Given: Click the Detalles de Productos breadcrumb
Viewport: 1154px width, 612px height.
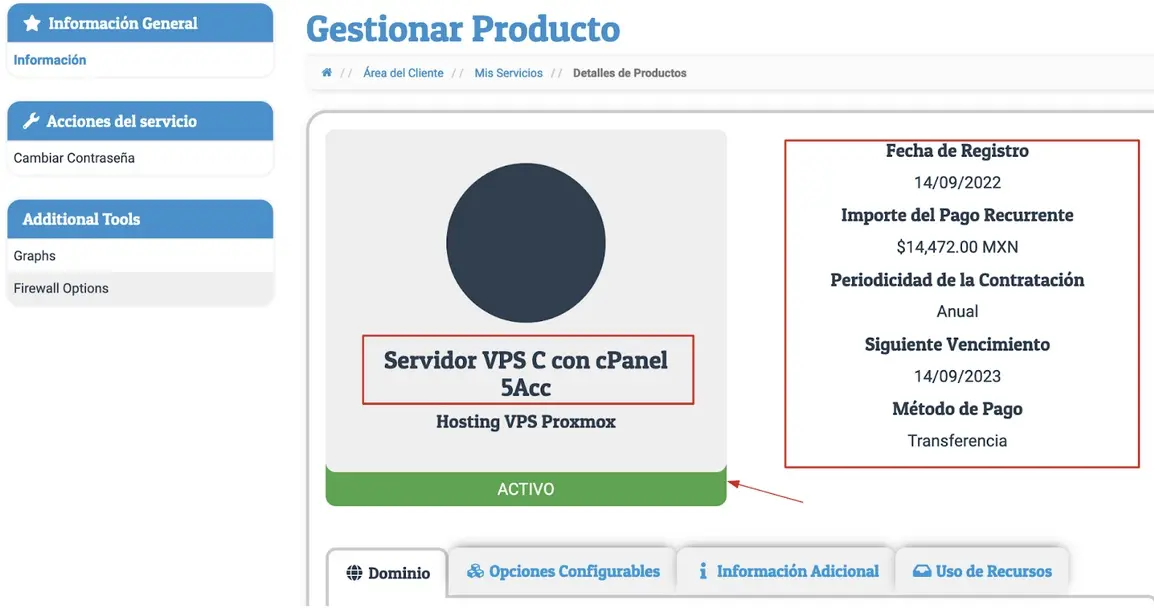Looking at the screenshot, I should tap(629, 73).
